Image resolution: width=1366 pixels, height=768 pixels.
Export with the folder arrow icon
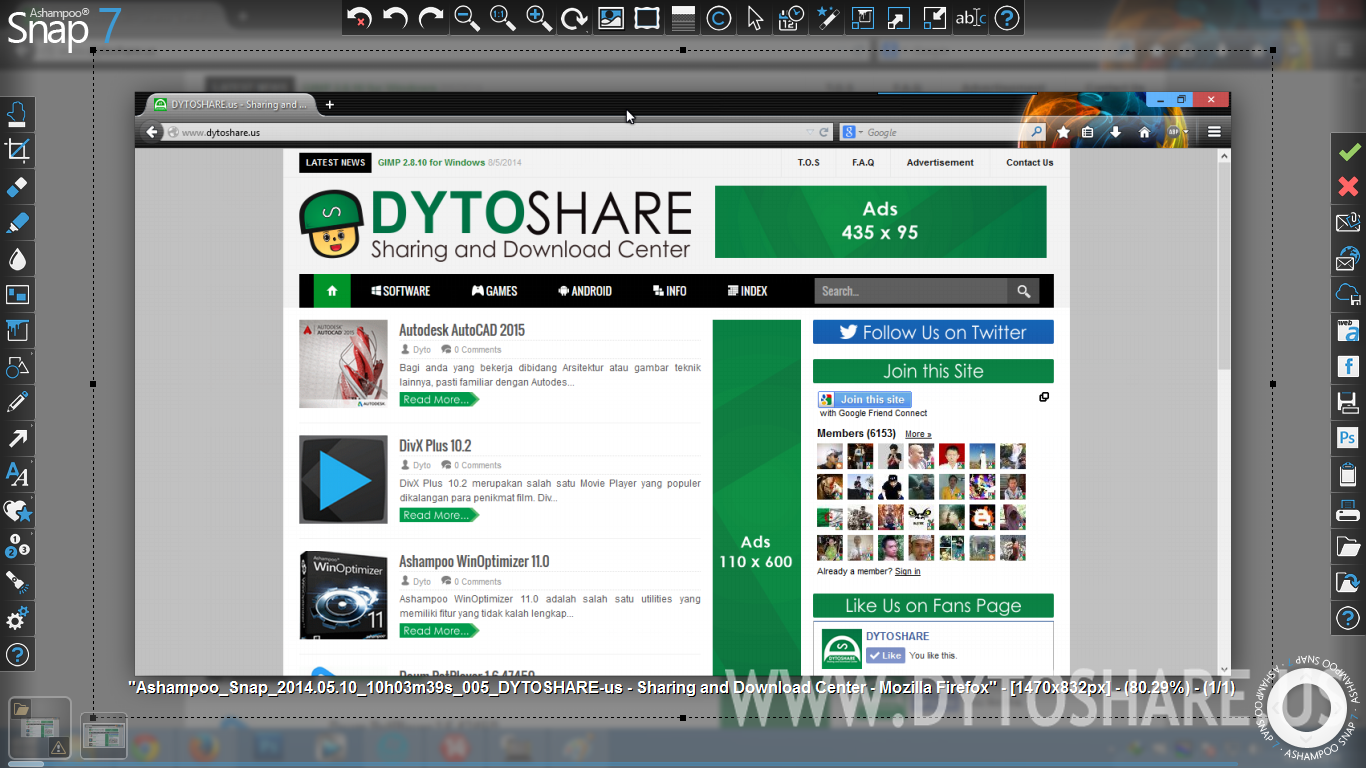[1349, 583]
